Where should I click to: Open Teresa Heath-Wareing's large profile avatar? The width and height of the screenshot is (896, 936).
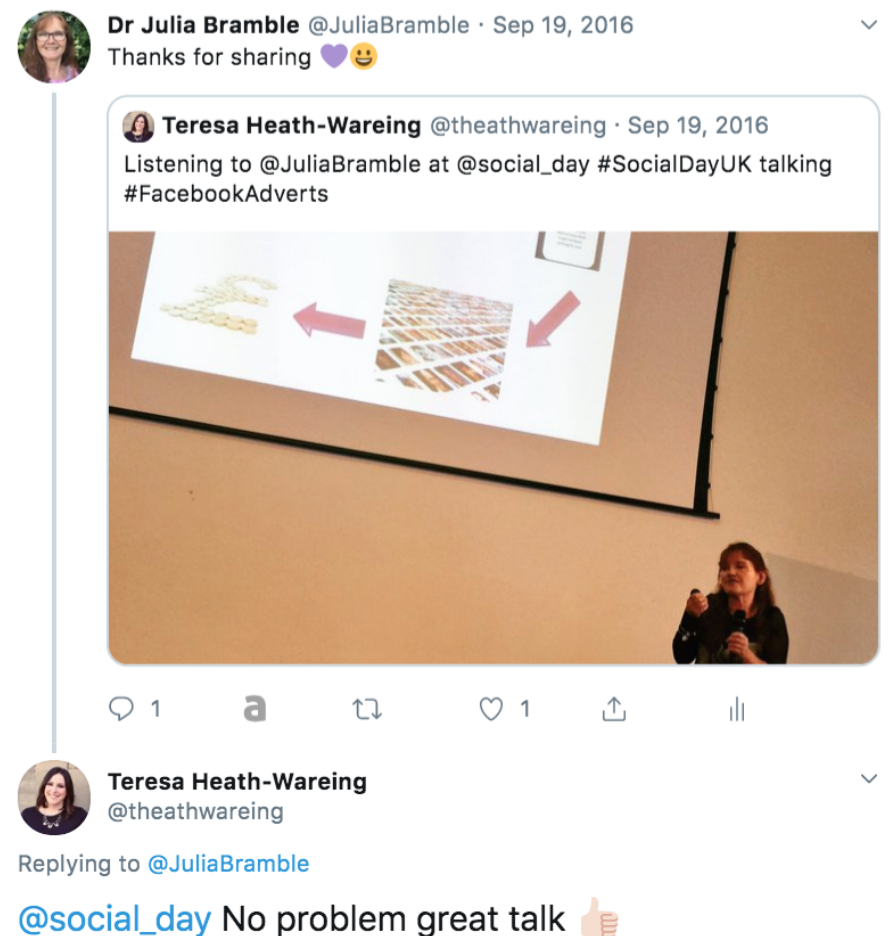point(54,798)
